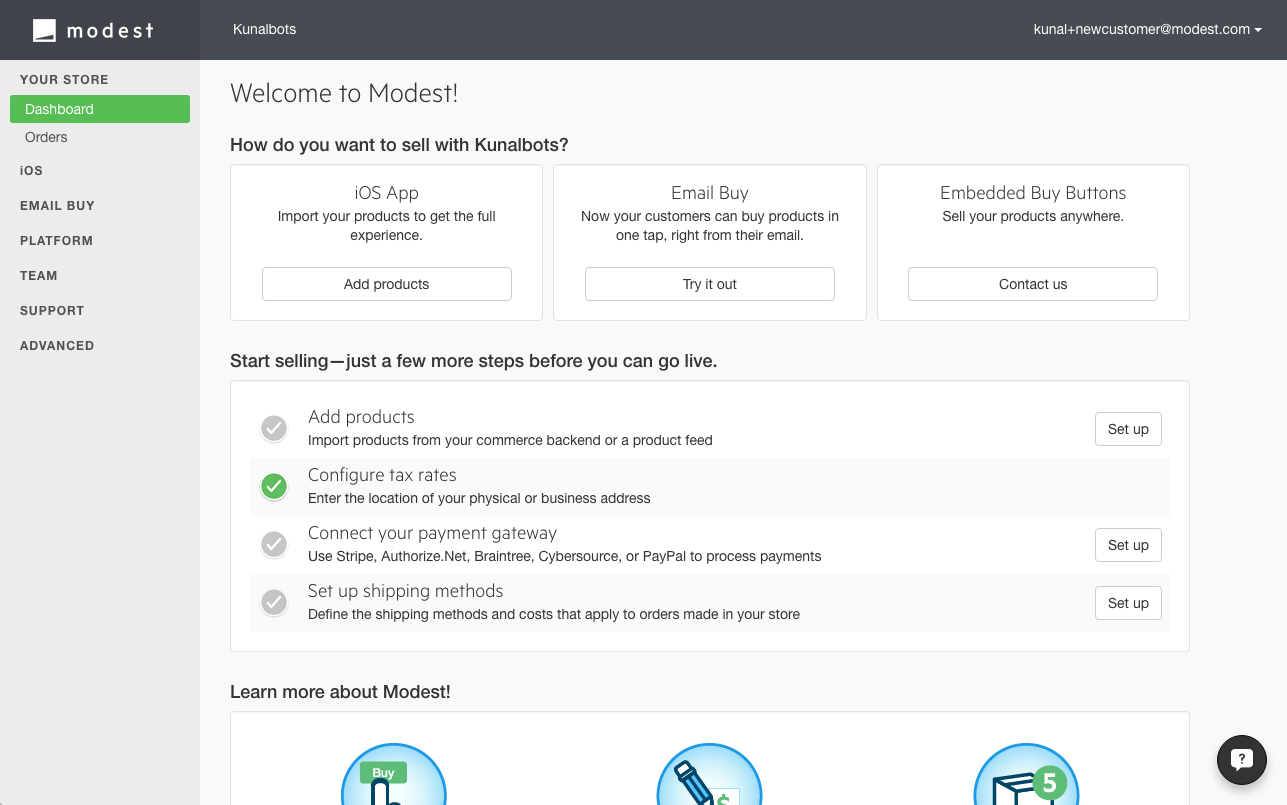Click the checkmark beside Connect your payment gateway
The height and width of the screenshot is (805, 1287).
point(274,545)
